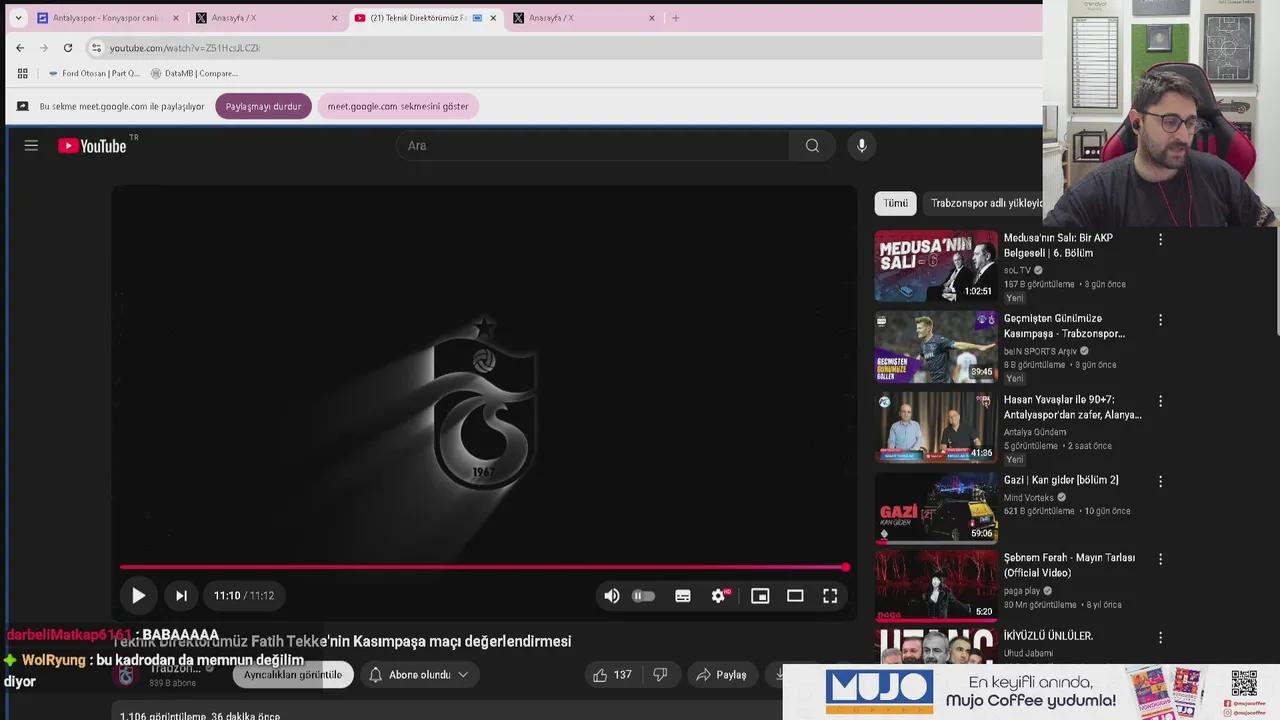
Task: Click the Paylaşmayı durdur button
Action: 263,106
